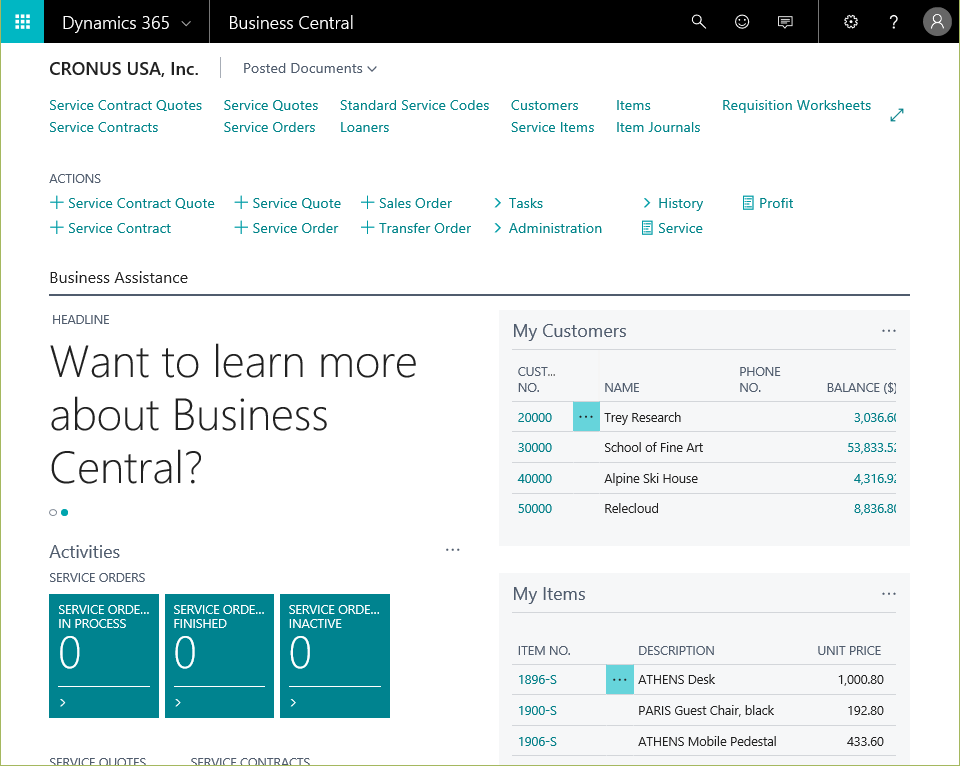
Task: Click Alpine Ski House balance 4,316.92
Action: point(874,479)
